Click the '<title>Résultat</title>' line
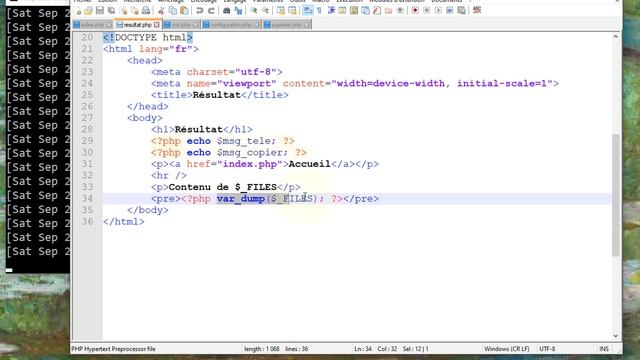The image size is (640, 360). 220,95
